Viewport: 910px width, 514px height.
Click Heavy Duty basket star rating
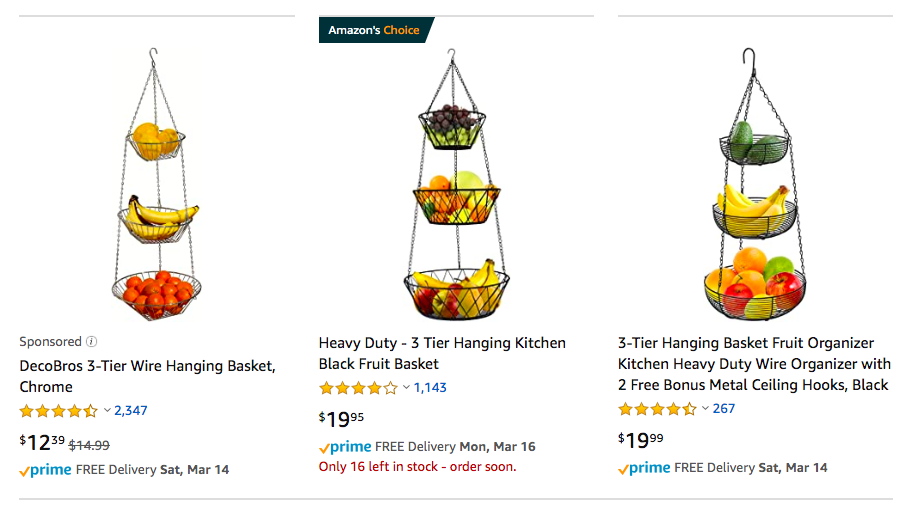pos(357,388)
